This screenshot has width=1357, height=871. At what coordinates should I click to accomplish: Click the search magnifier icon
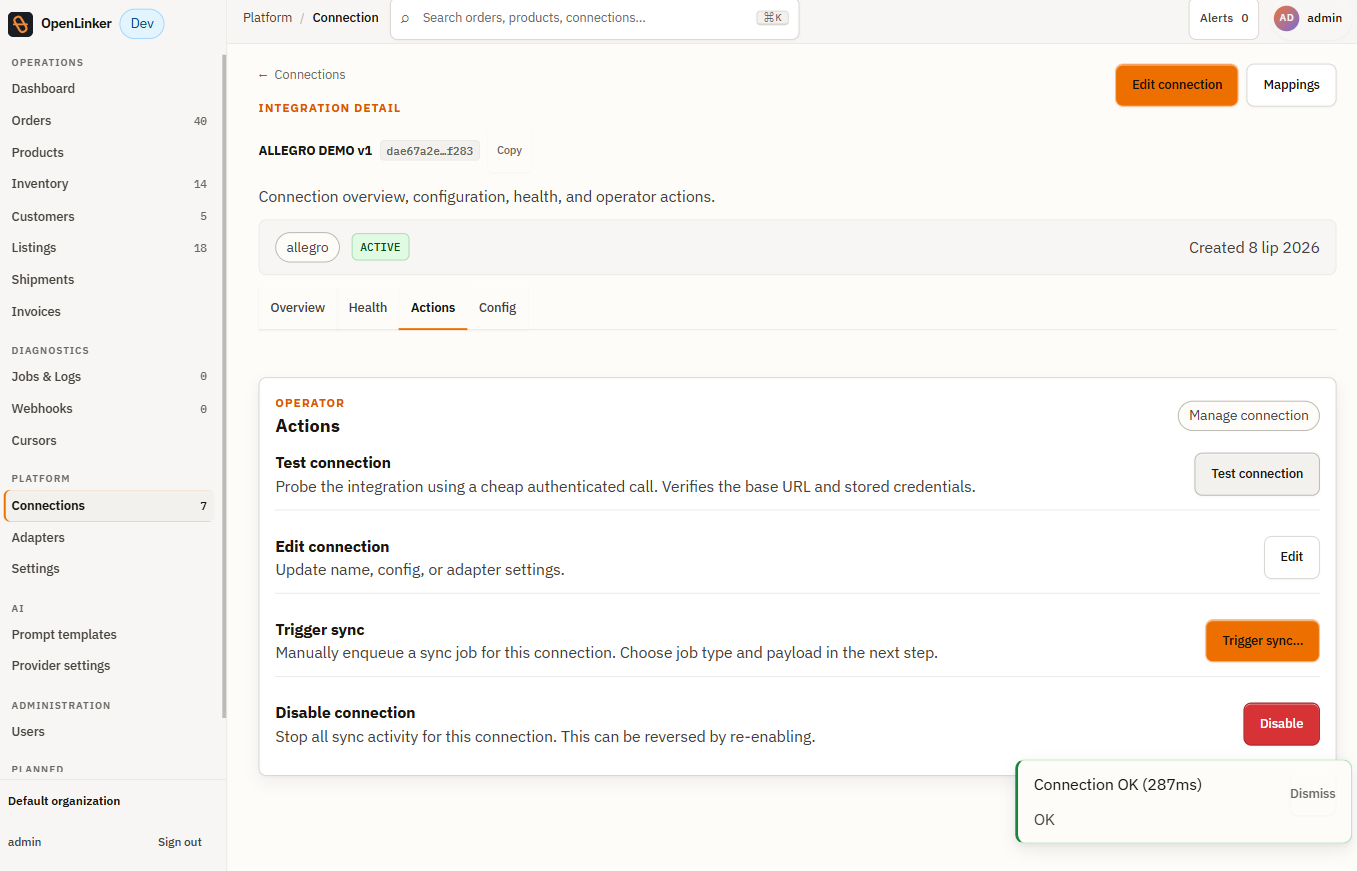pyautogui.click(x=405, y=18)
